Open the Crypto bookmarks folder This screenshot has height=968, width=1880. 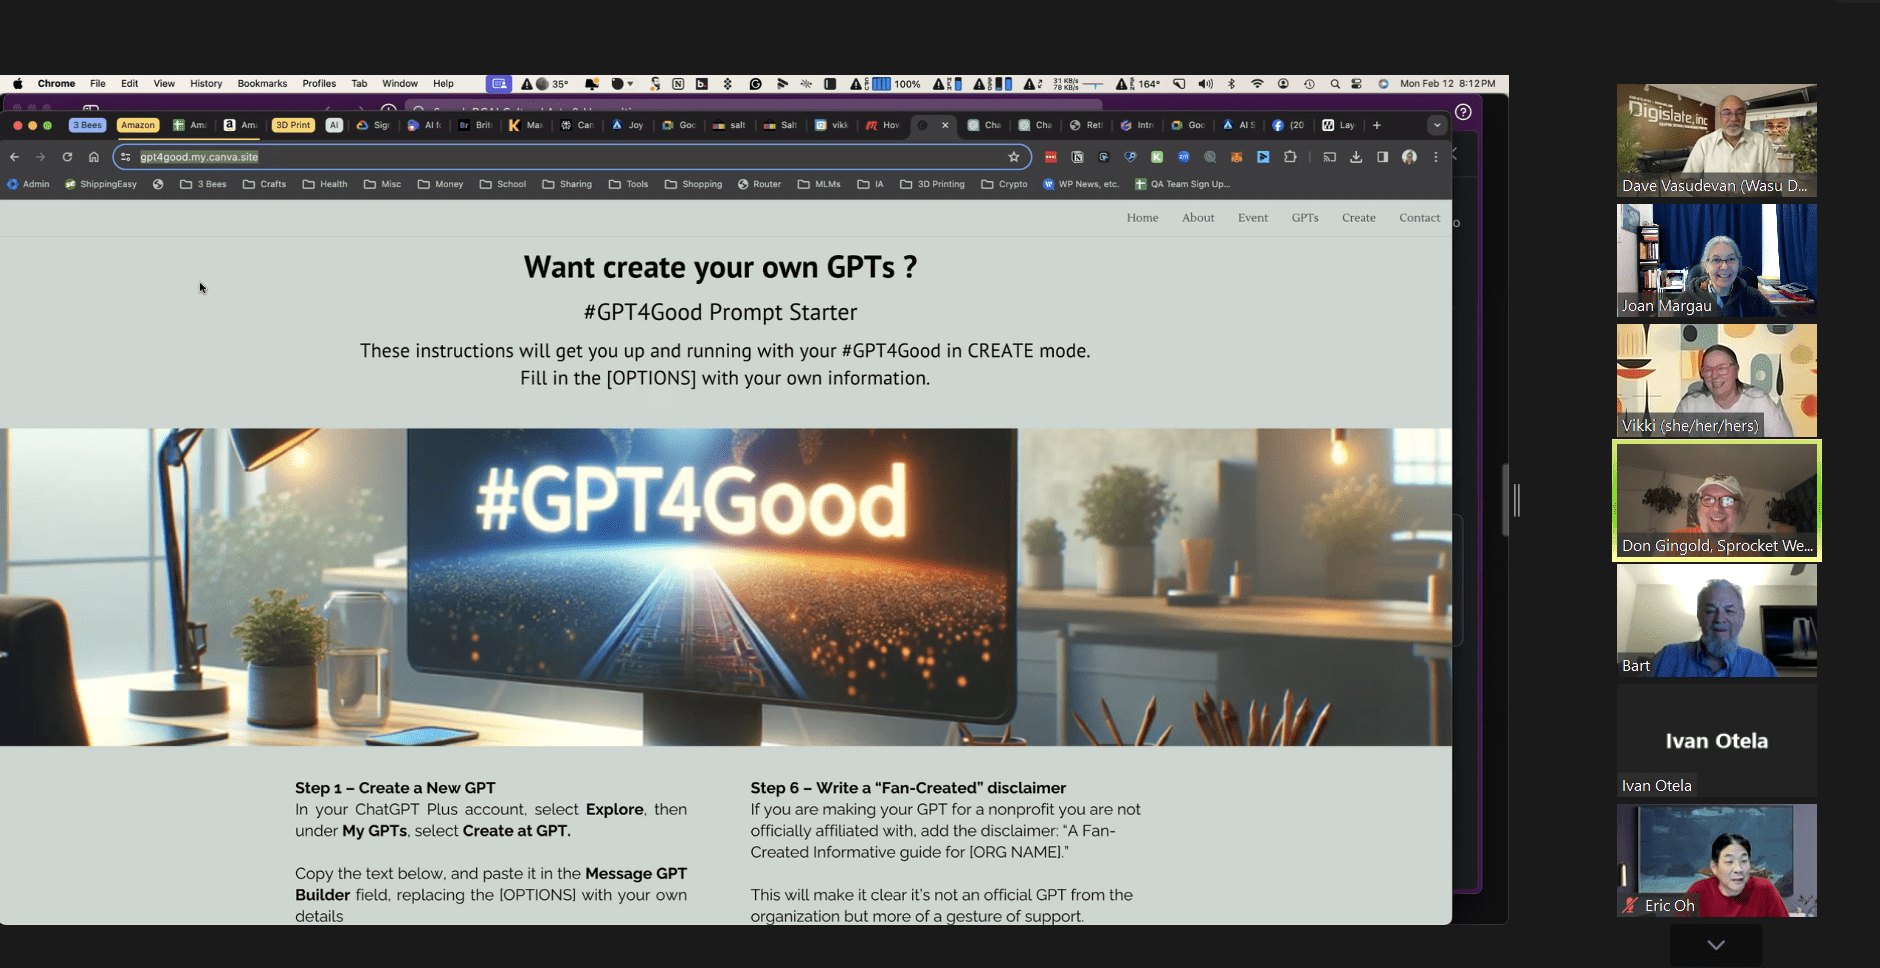tap(1004, 184)
